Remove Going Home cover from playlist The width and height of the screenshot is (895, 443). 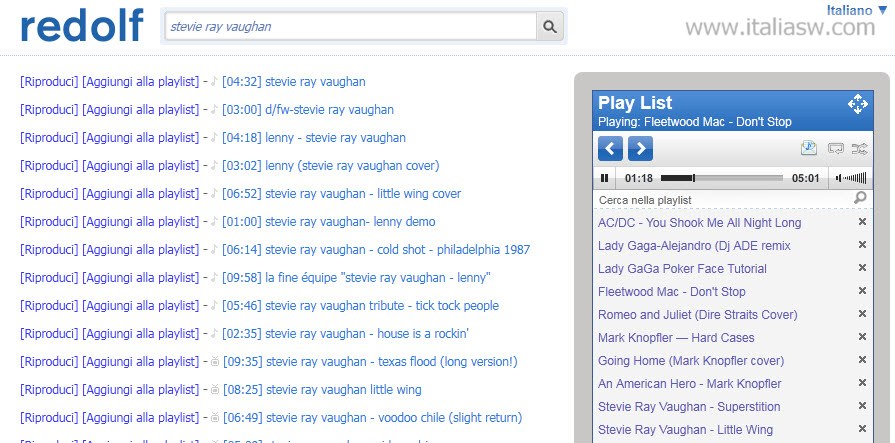[x=862, y=360]
